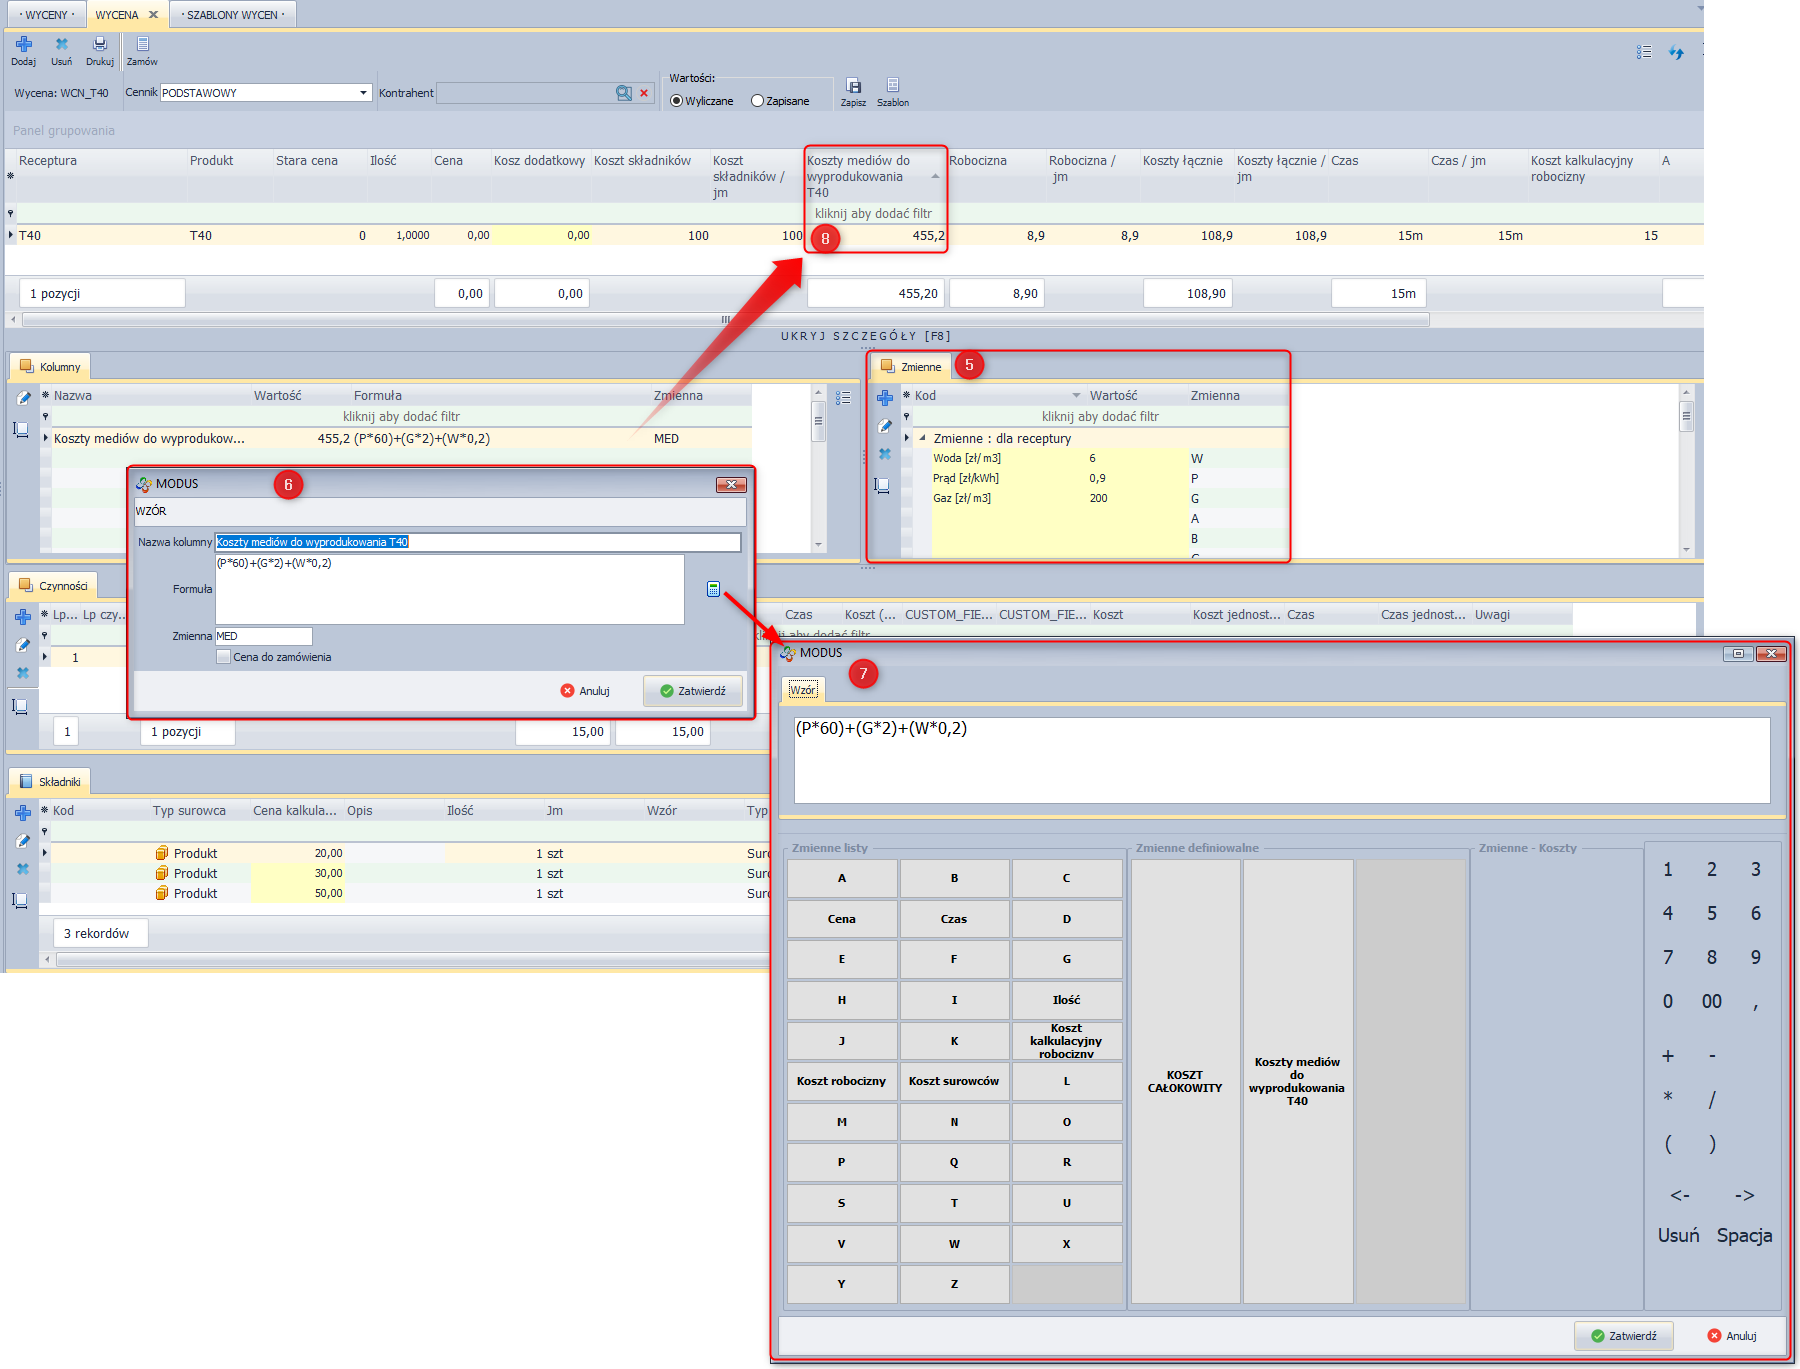Click the Zapisz save icon
The height and width of the screenshot is (1369, 1800).
(x=853, y=86)
